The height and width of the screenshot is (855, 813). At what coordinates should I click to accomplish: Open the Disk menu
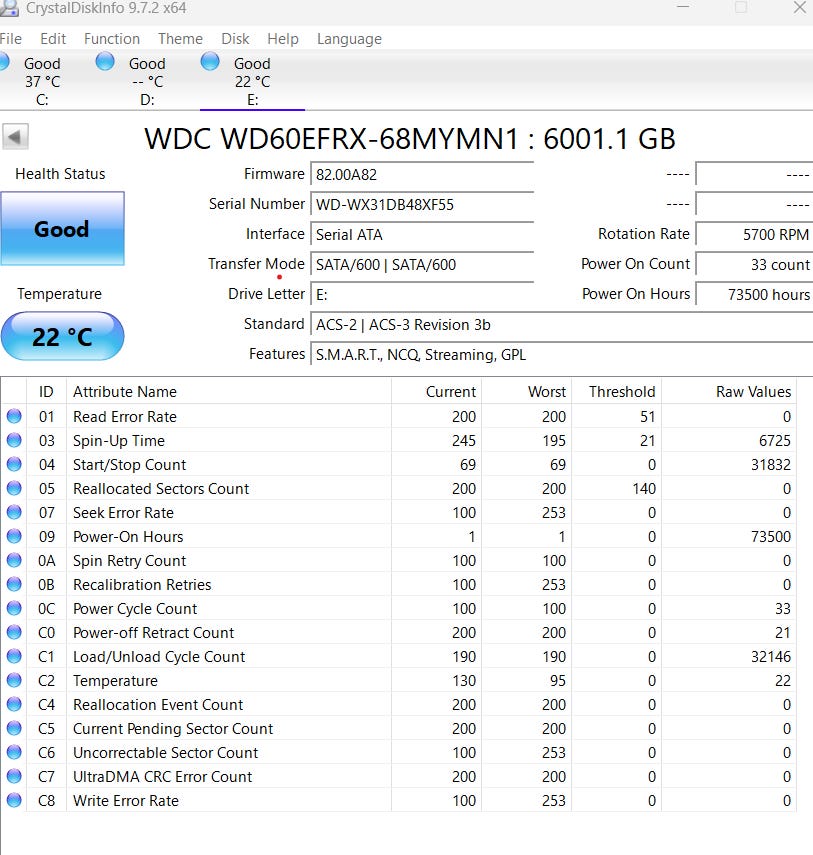coord(235,39)
